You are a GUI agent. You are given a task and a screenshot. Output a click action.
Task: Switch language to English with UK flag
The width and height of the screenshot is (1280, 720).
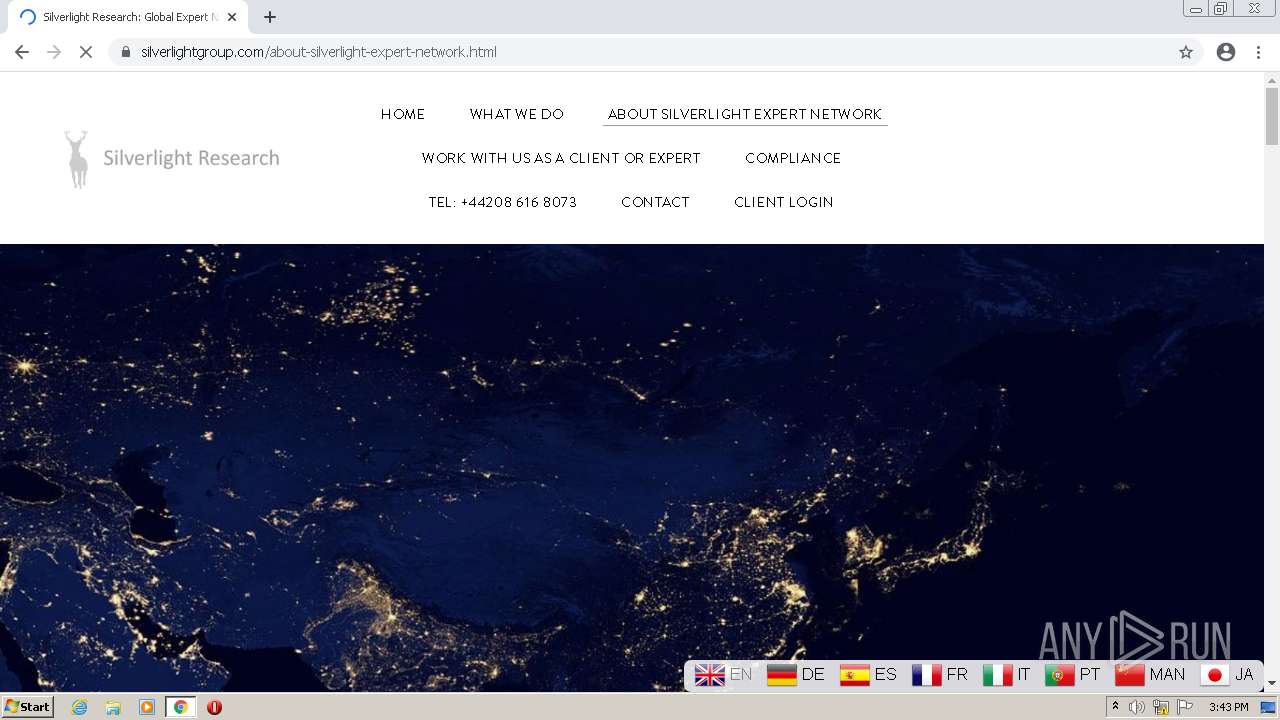click(723, 675)
